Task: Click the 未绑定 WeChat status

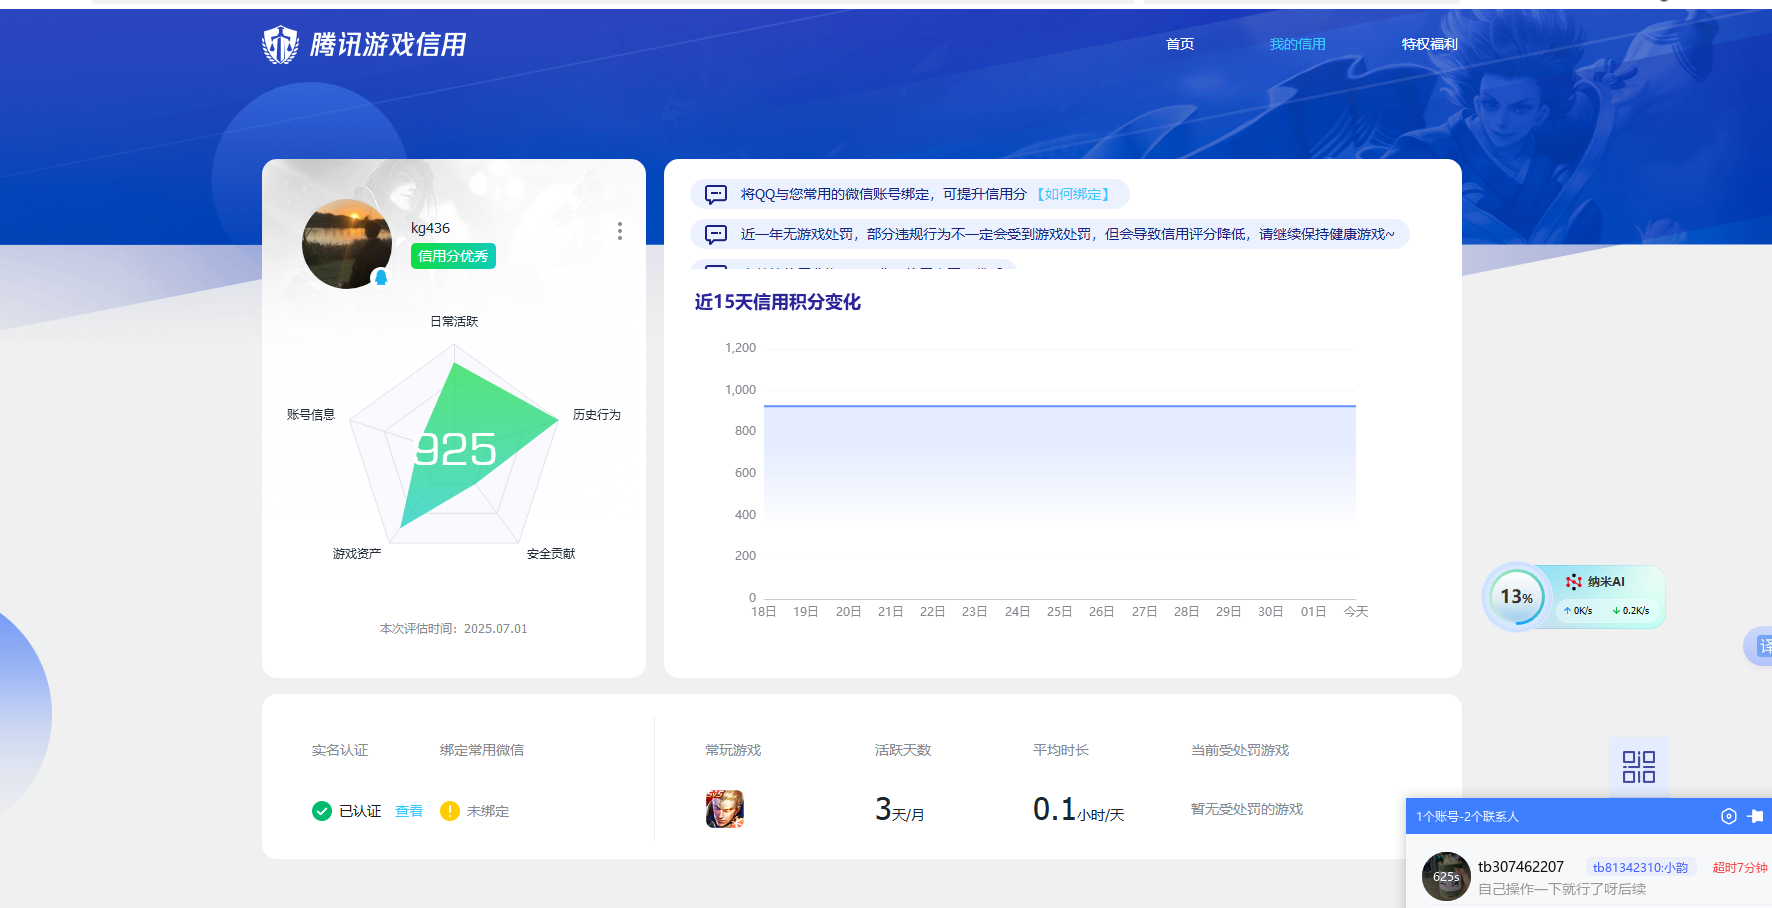Action: tap(488, 811)
